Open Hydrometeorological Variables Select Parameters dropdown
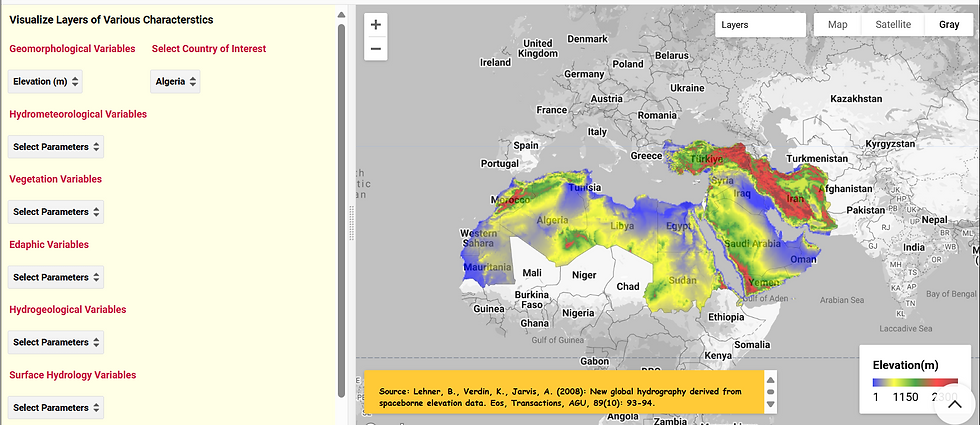980x425 pixels. 56,147
